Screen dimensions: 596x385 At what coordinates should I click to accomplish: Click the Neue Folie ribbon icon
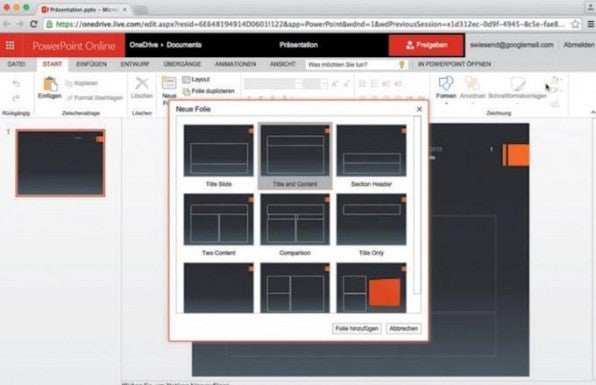click(x=169, y=83)
